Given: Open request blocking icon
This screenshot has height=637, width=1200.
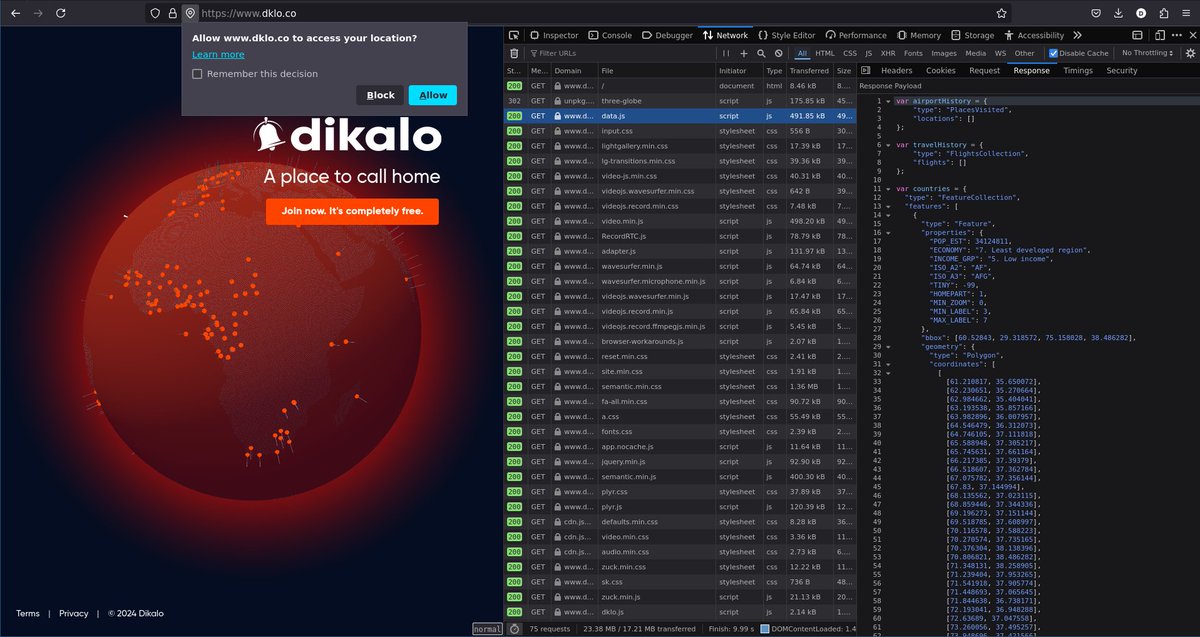Looking at the screenshot, I should (x=778, y=53).
